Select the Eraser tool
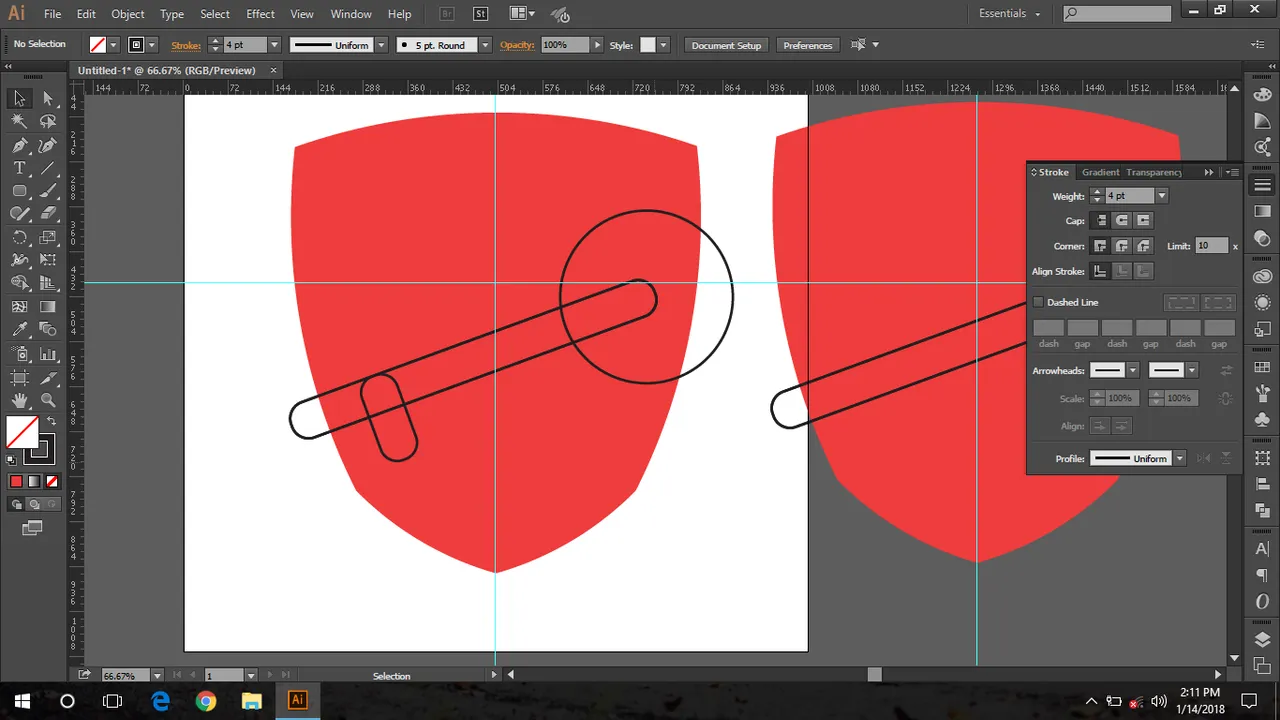The image size is (1280, 720). (x=48, y=214)
